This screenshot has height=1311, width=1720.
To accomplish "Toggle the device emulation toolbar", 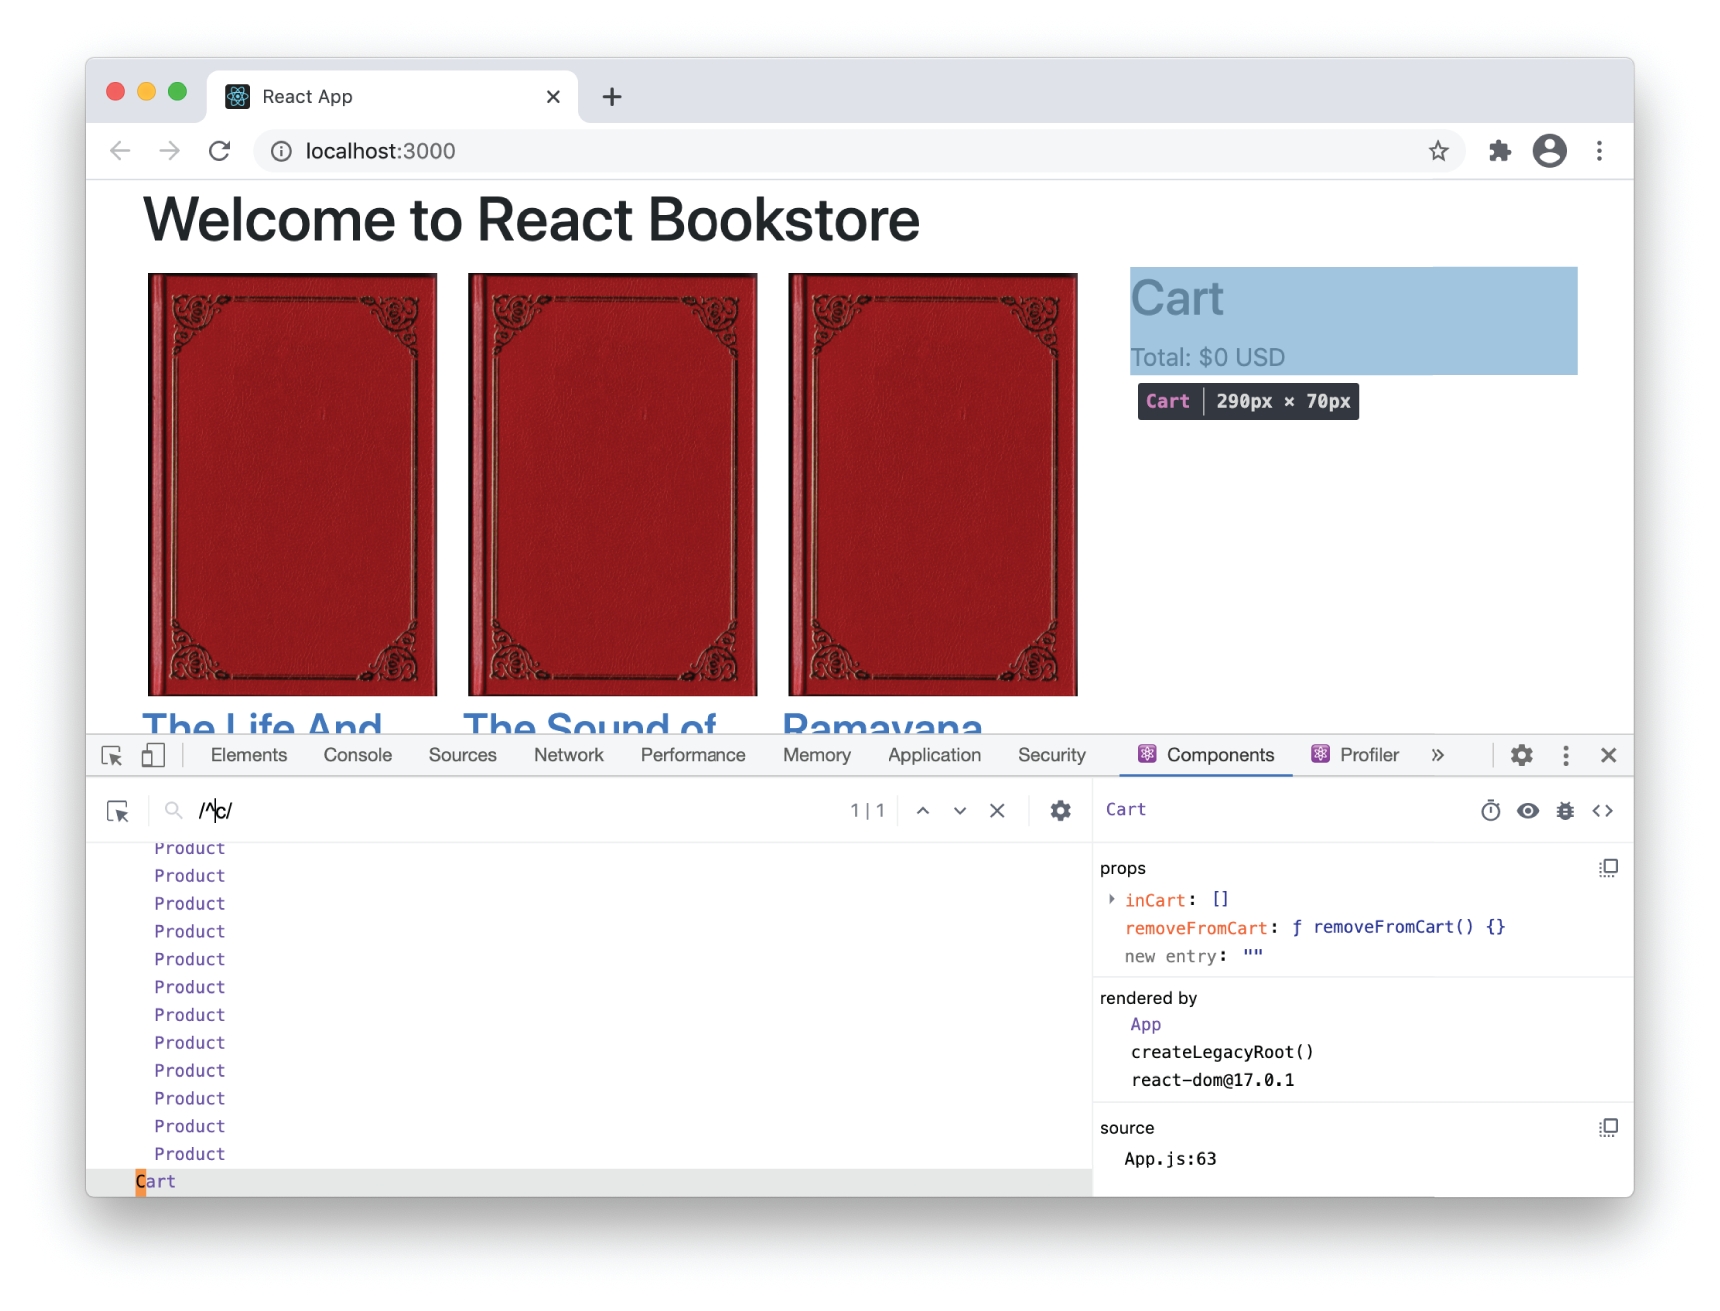I will tap(153, 755).
